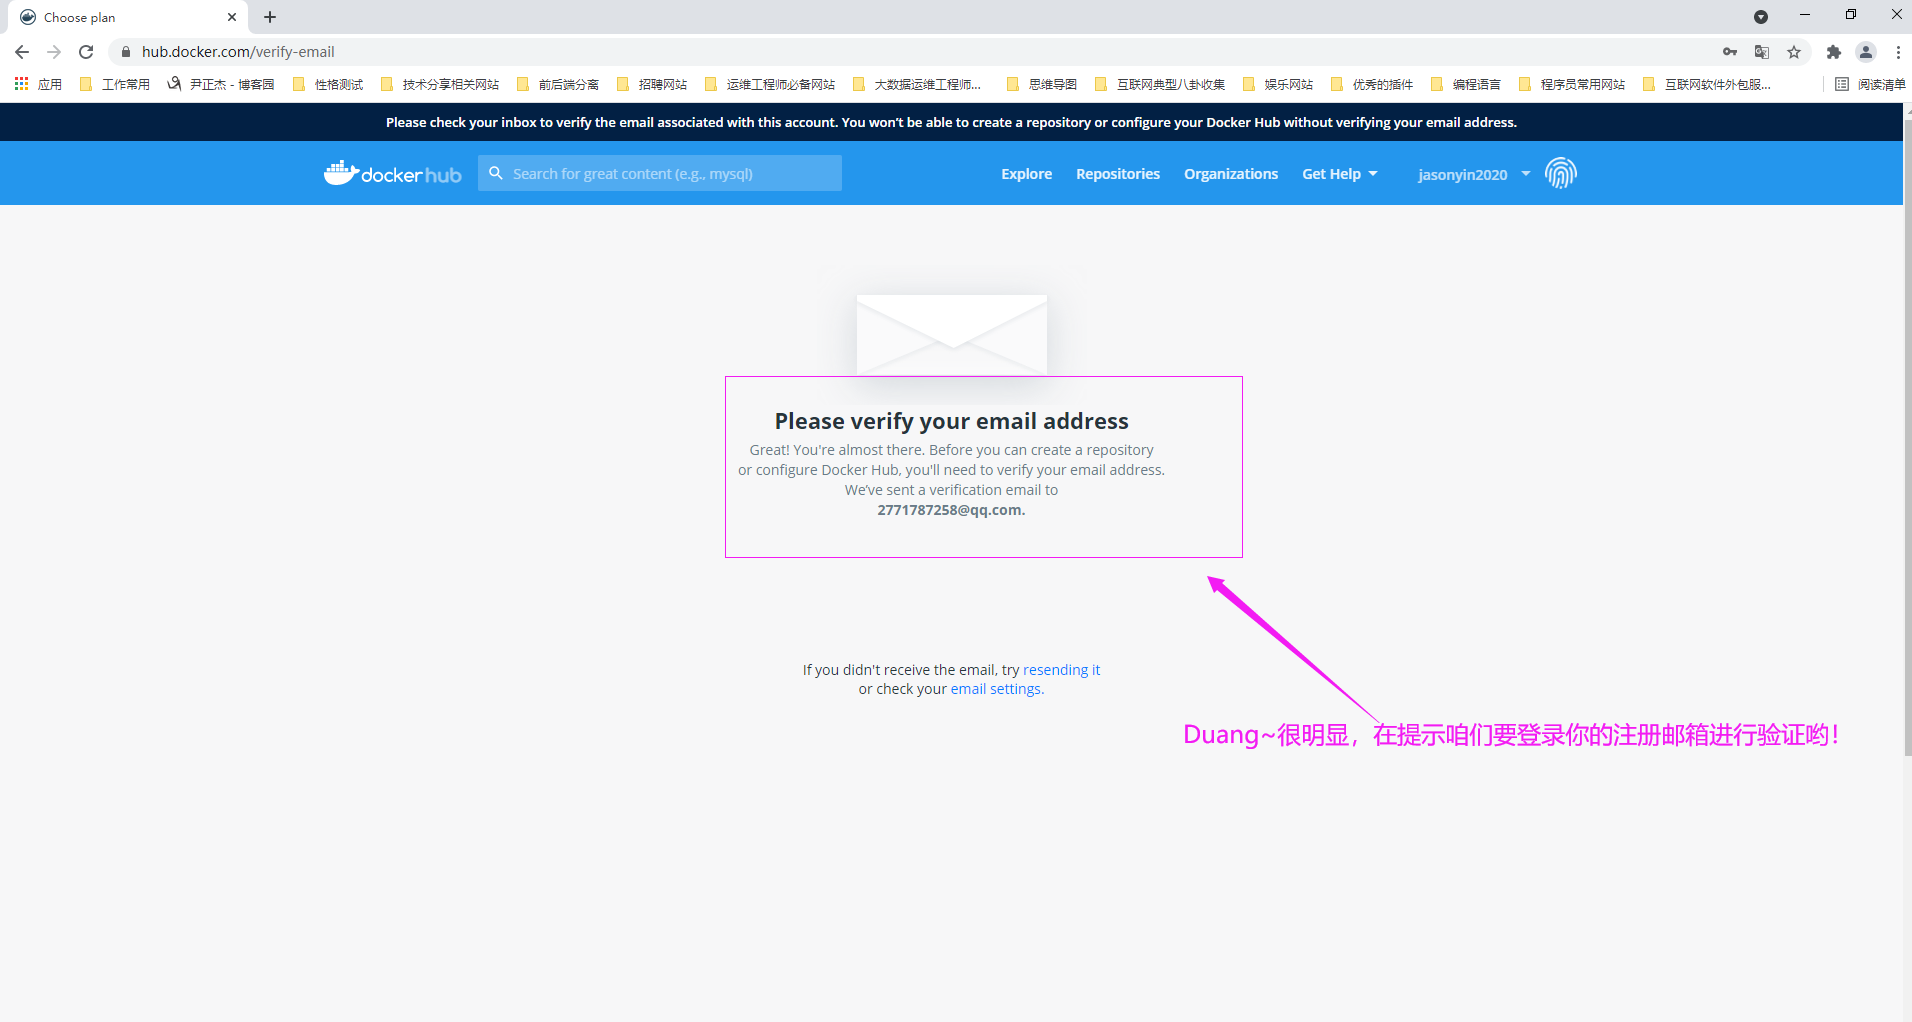Open Chrome three-dot menu
The height and width of the screenshot is (1022, 1912).
coord(1897,52)
